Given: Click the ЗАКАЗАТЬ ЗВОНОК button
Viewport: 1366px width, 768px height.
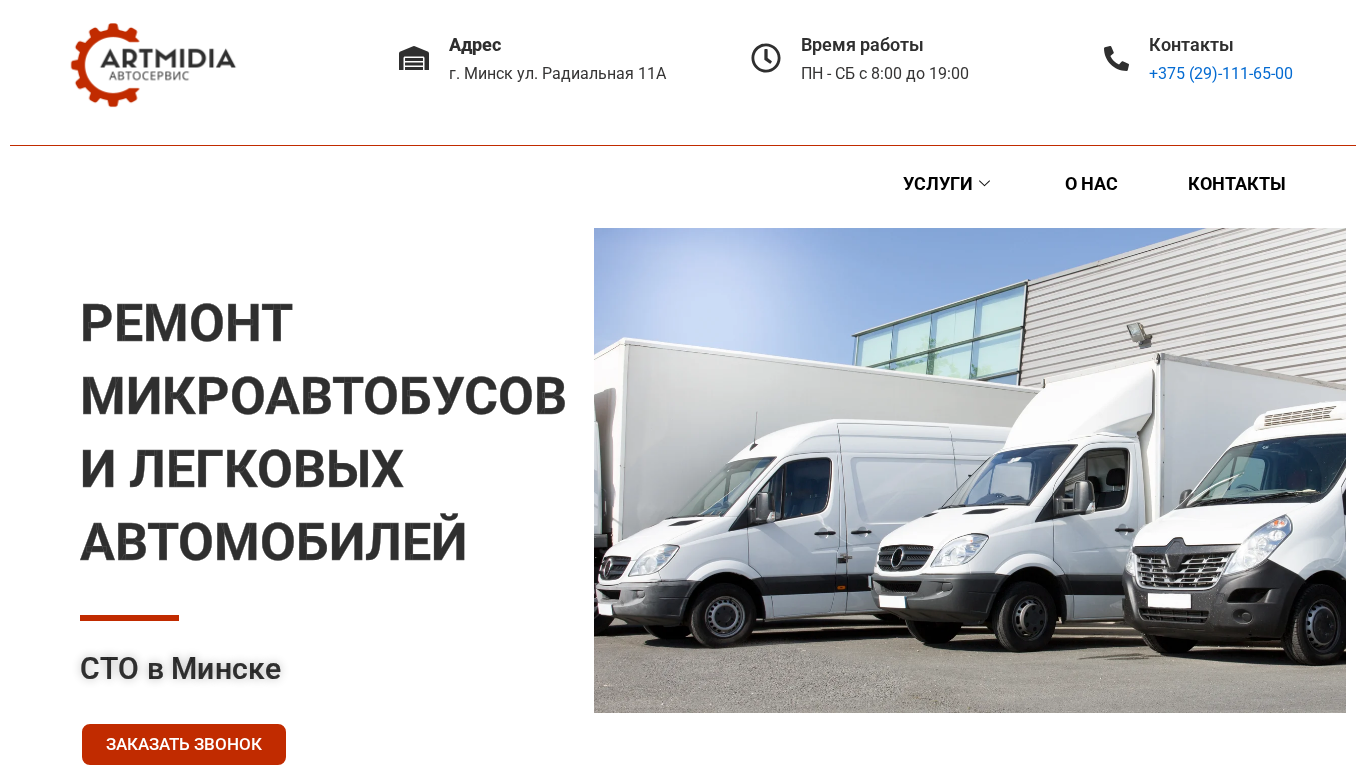Looking at the screenshot, I should tap(184, 744).
